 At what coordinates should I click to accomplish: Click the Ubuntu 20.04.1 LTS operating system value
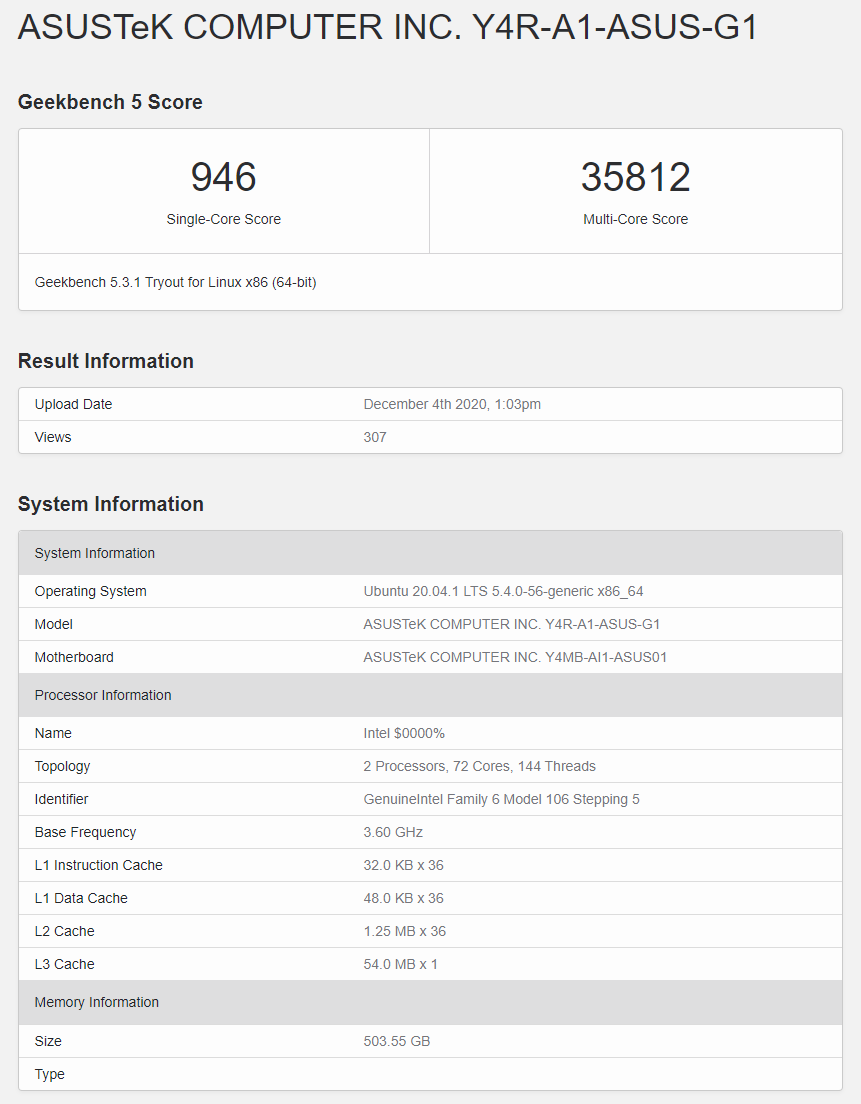coord(503,591)
